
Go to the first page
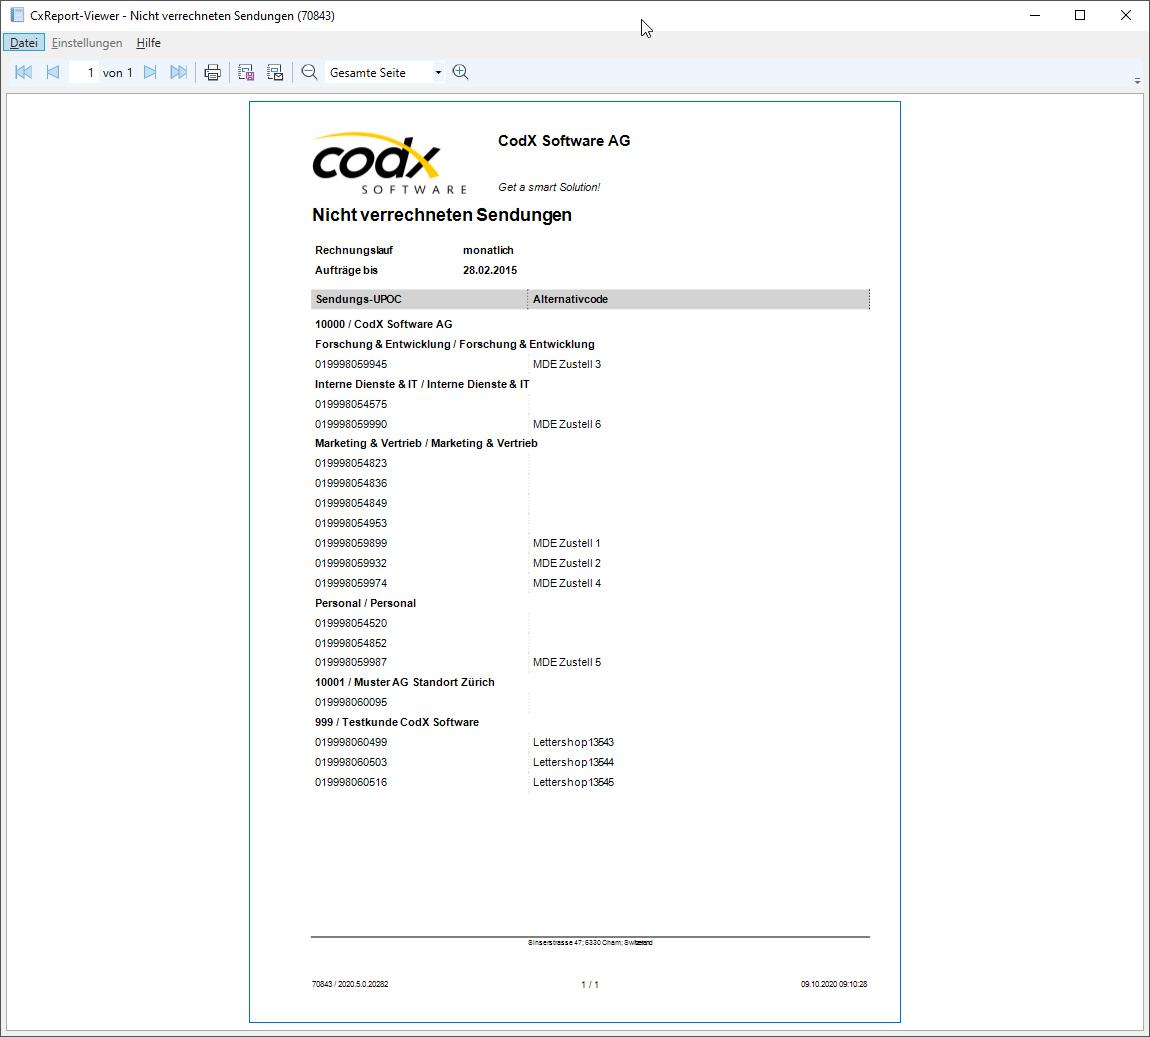[23, 72]
